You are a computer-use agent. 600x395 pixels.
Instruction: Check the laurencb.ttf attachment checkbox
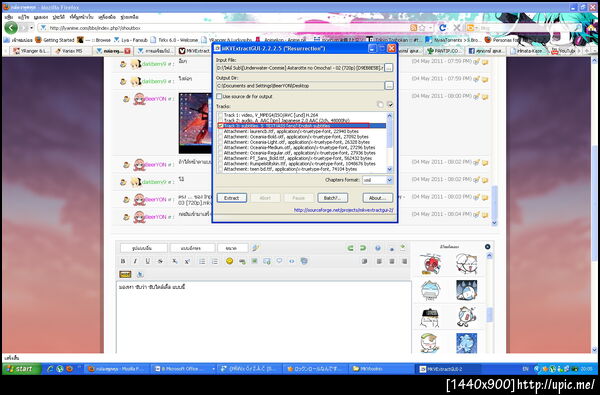tap(220, 131)
